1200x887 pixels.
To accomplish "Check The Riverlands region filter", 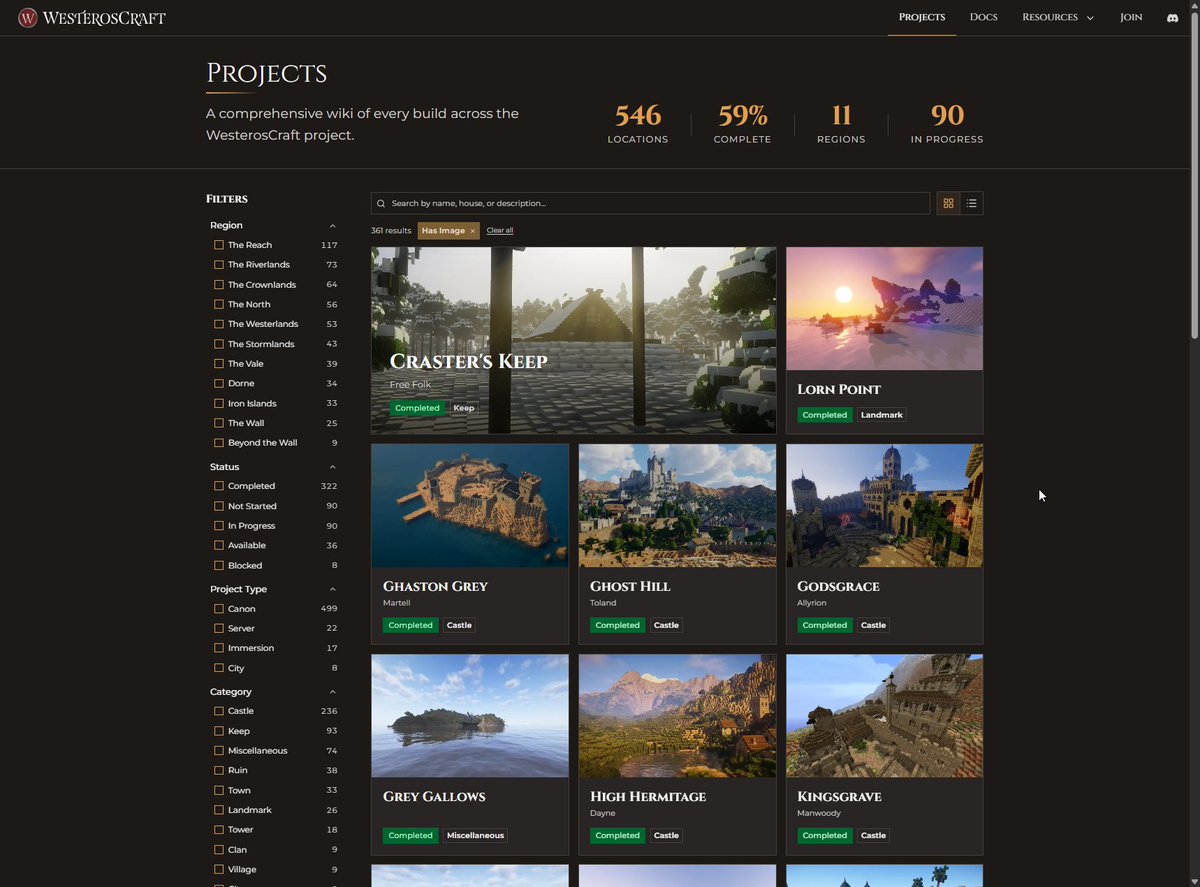I will pyautogui.click(x=219, y=265).
